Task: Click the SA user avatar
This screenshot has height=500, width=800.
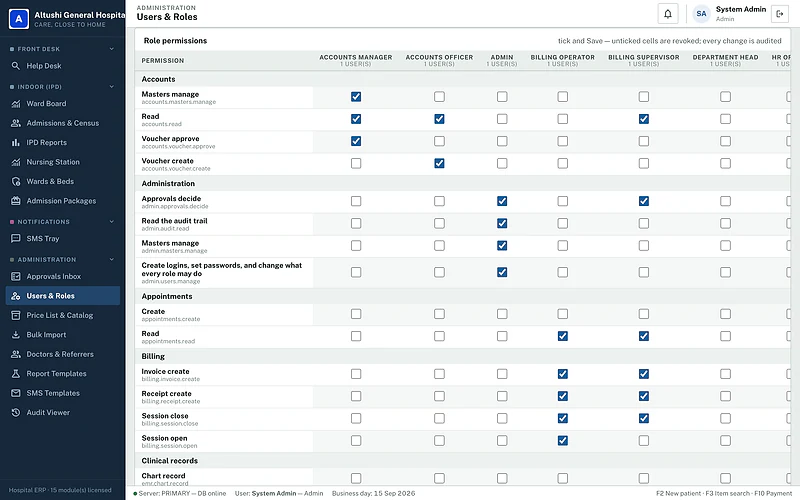Action: (x=702, y=14)
